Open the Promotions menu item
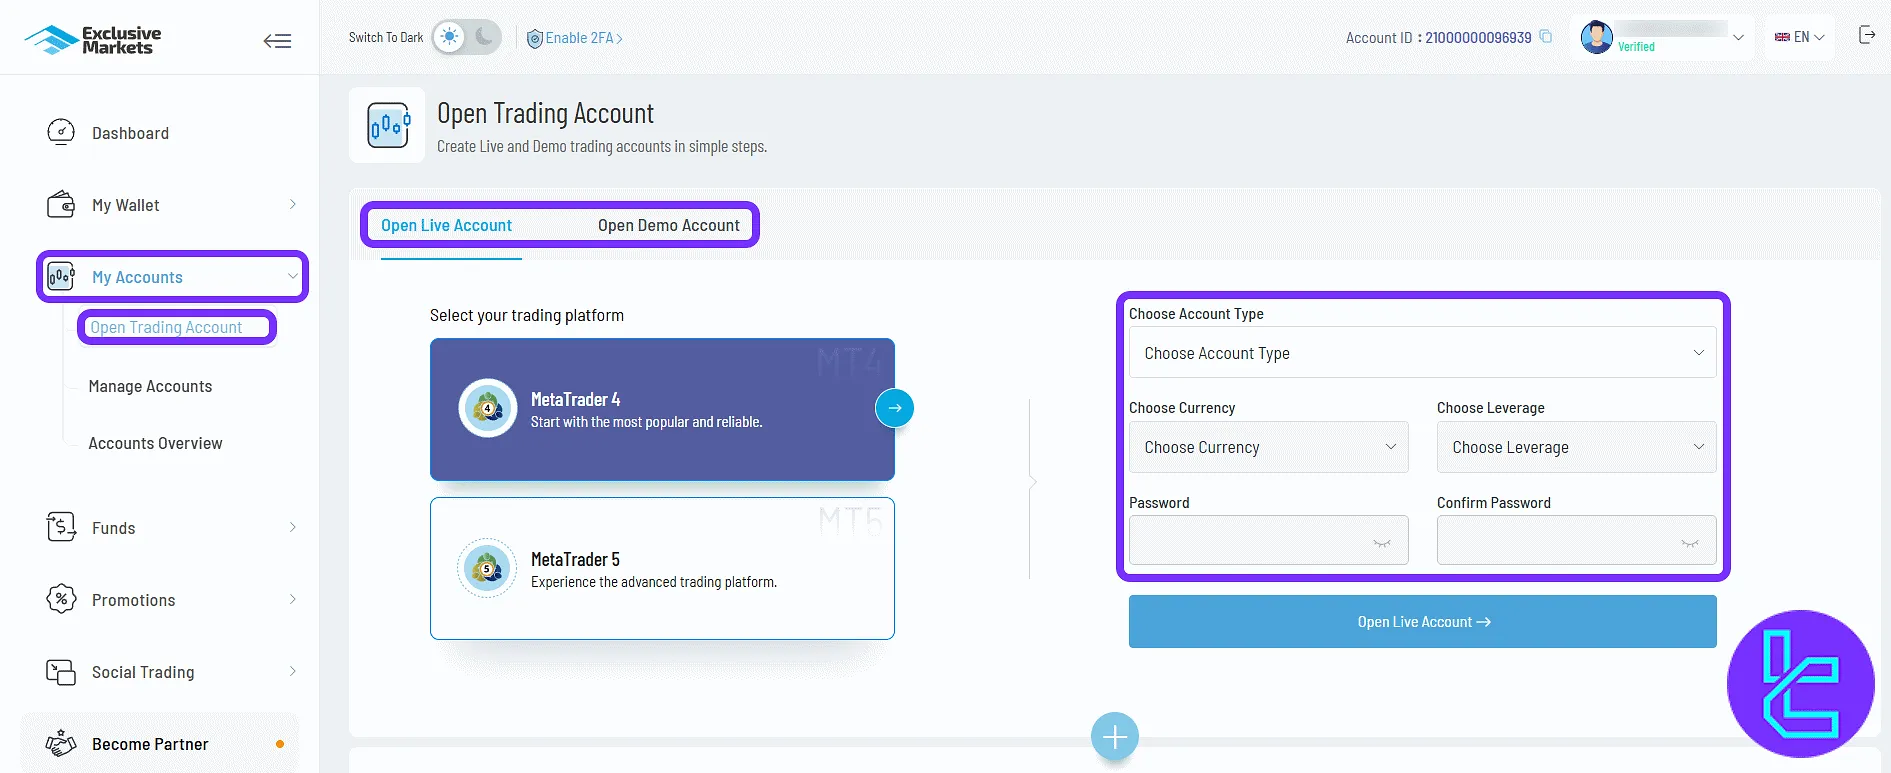 [133, 600]
